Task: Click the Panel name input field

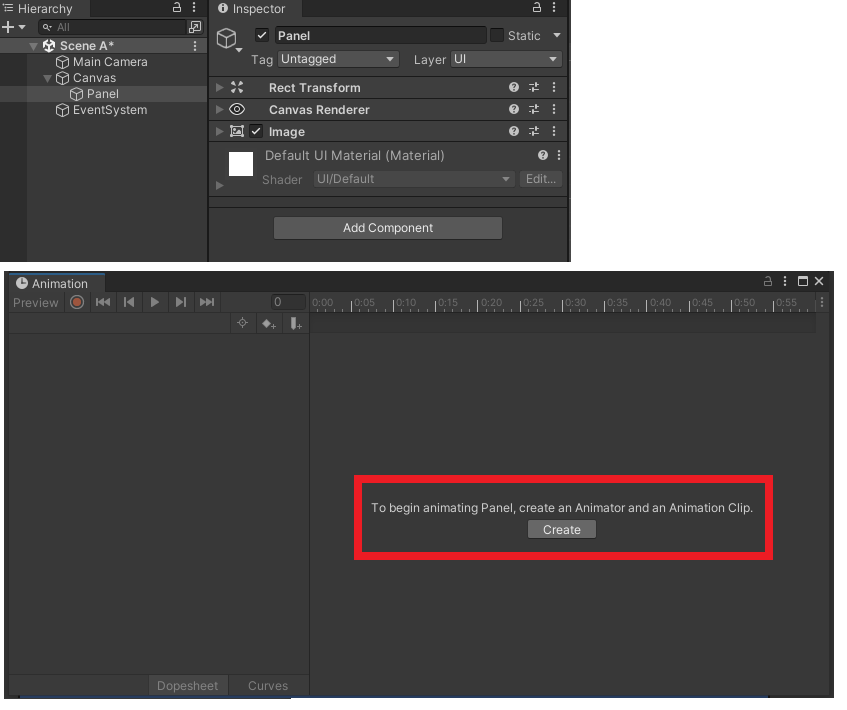Action: [381, 36]
